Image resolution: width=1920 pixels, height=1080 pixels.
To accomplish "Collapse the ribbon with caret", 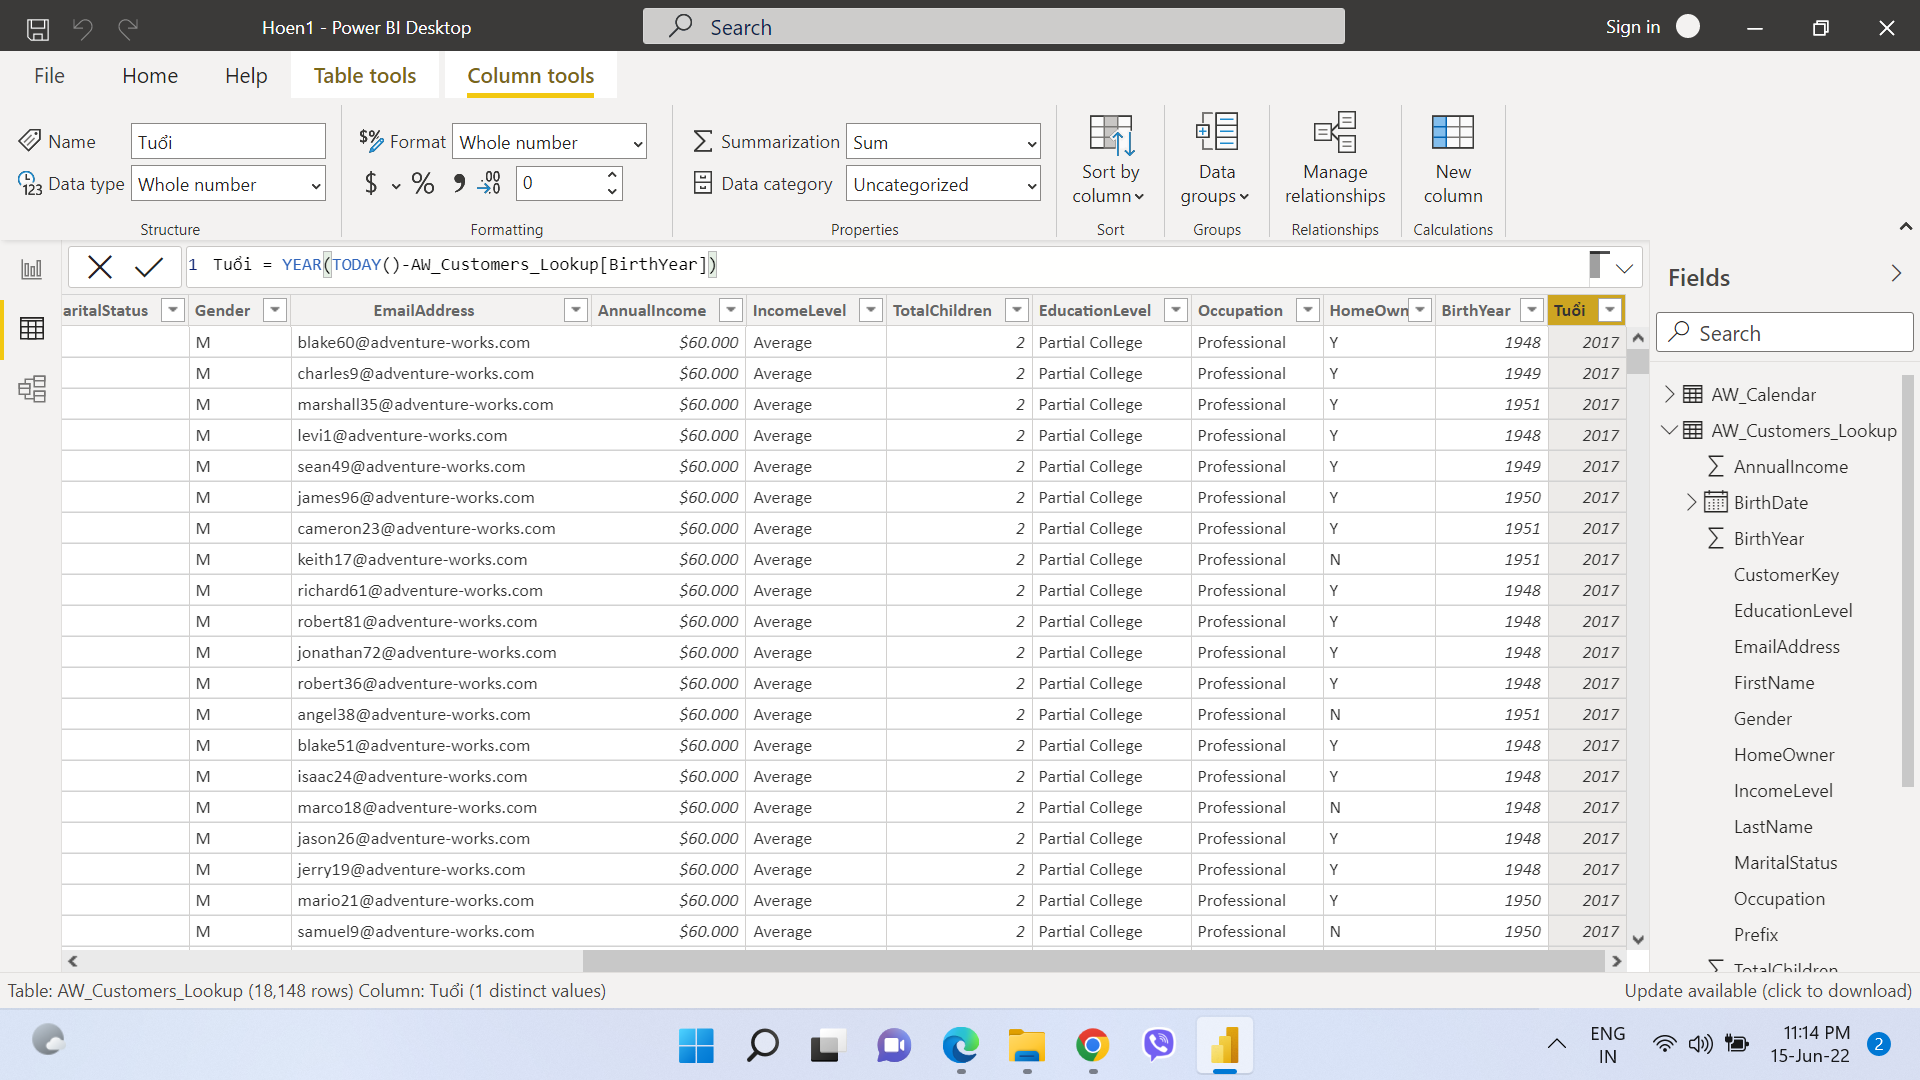I will click(x=1905, y=227).
